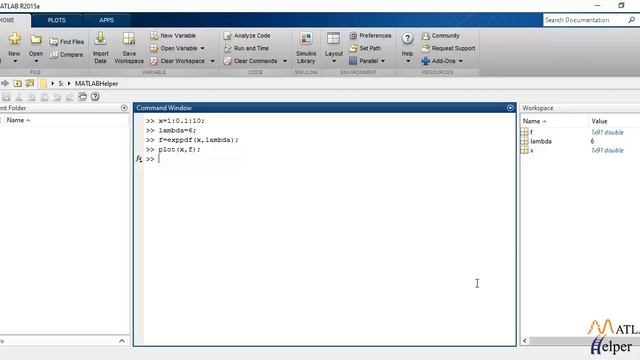
Task: Open Community link
Action: click(440, 36)
